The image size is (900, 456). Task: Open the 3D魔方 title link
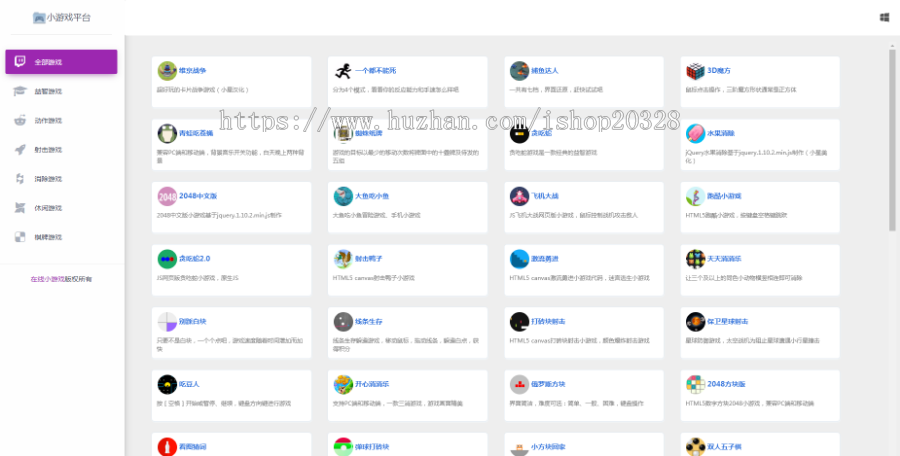point(719,71)
